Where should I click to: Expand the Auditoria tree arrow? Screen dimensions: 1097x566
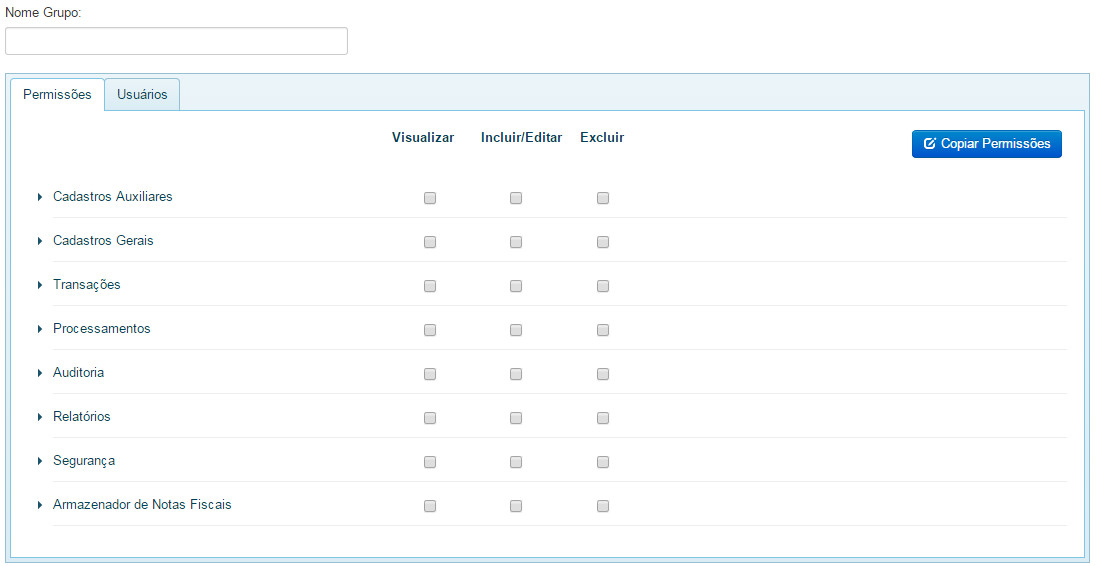tap(40, 374)
